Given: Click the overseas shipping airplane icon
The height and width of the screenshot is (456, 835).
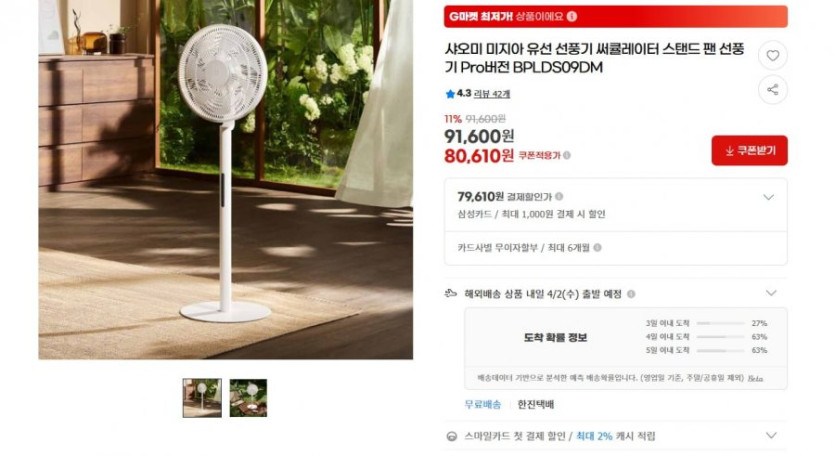Looking at the screenshot, I should [451, 294].
